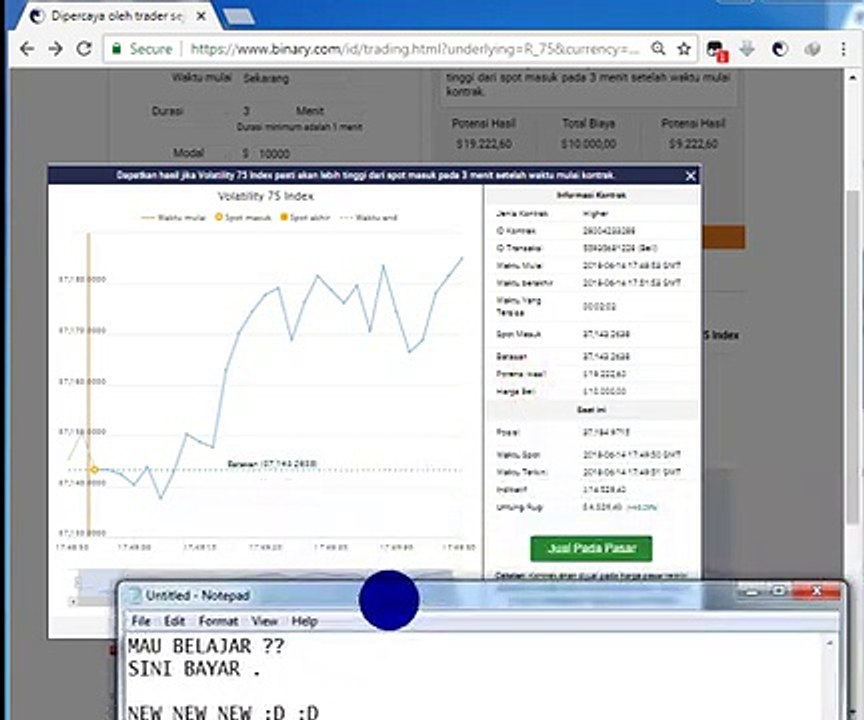Screen dimensions: 864x720
Task: Click the browser page vertical scrollbar
Action: tap(852, 358)
